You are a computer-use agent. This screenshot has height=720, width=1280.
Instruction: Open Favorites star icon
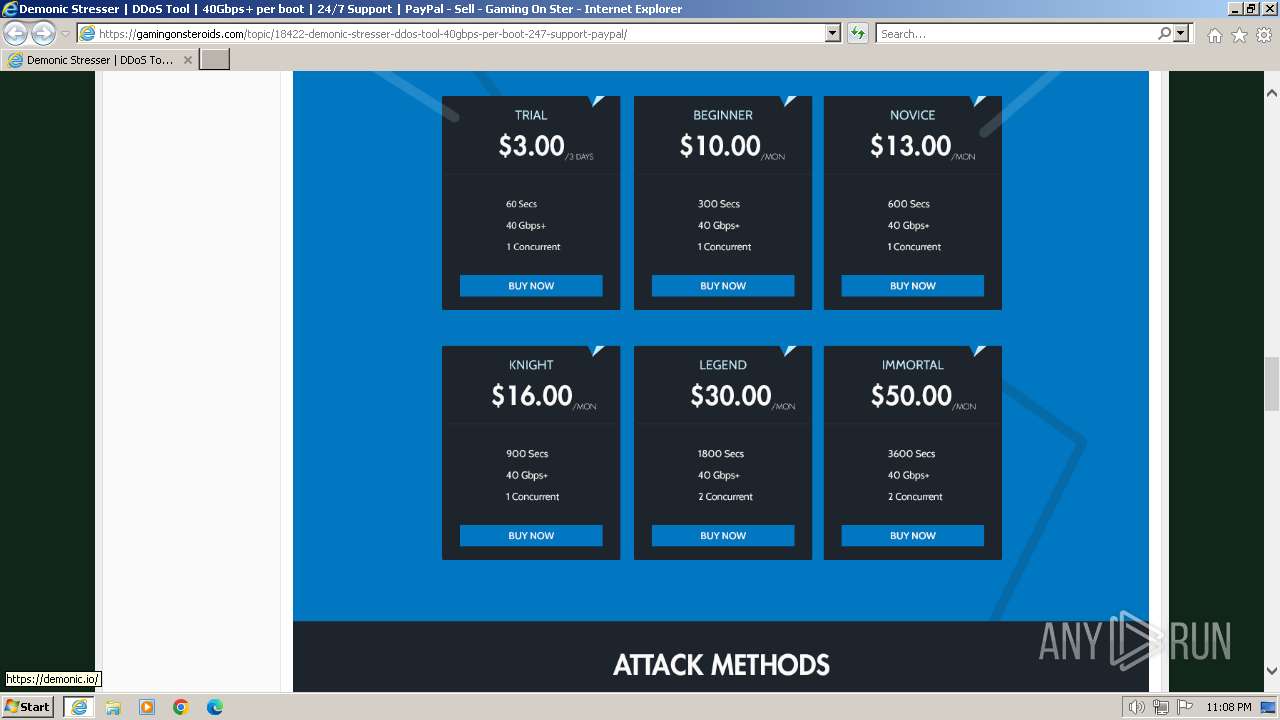click(1239, 34)
